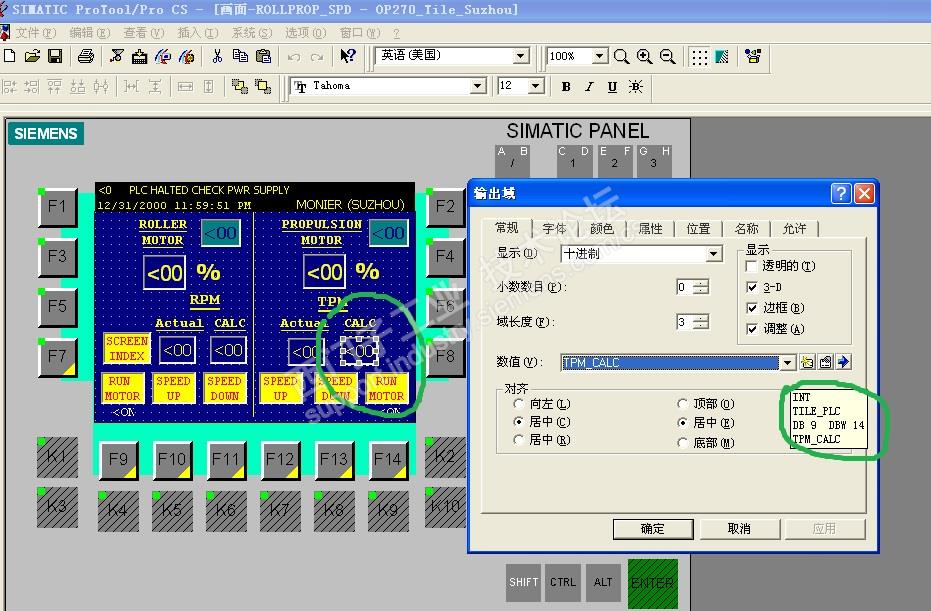The image size is (931, 611).
Task: Click the zoom in magnifier icon
Action: tap(644, 57)
